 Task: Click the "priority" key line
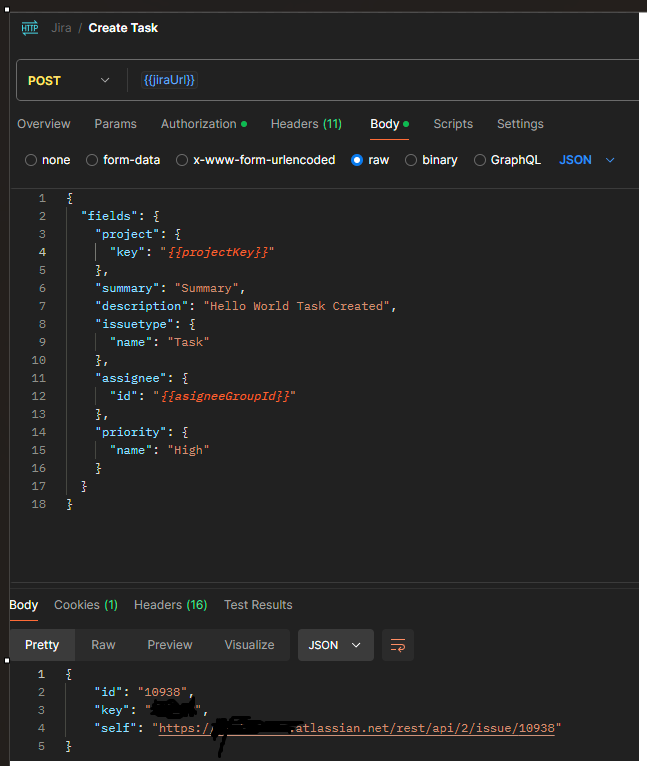(x=131, y=432)
